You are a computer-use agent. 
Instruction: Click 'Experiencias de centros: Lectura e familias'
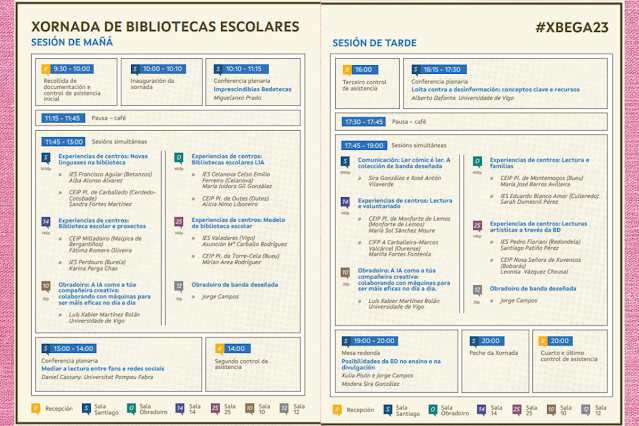coord(539,163)
